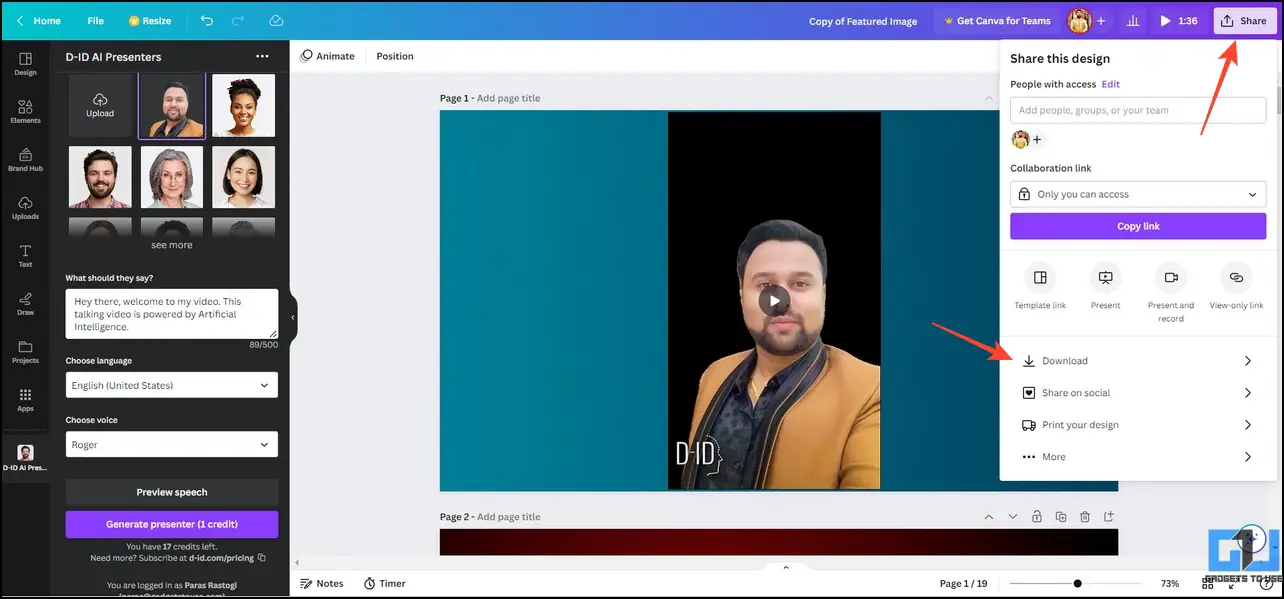Open Notes at the bottom bar
Viewport: 1284px width, 599px height.
coord(321,583)
